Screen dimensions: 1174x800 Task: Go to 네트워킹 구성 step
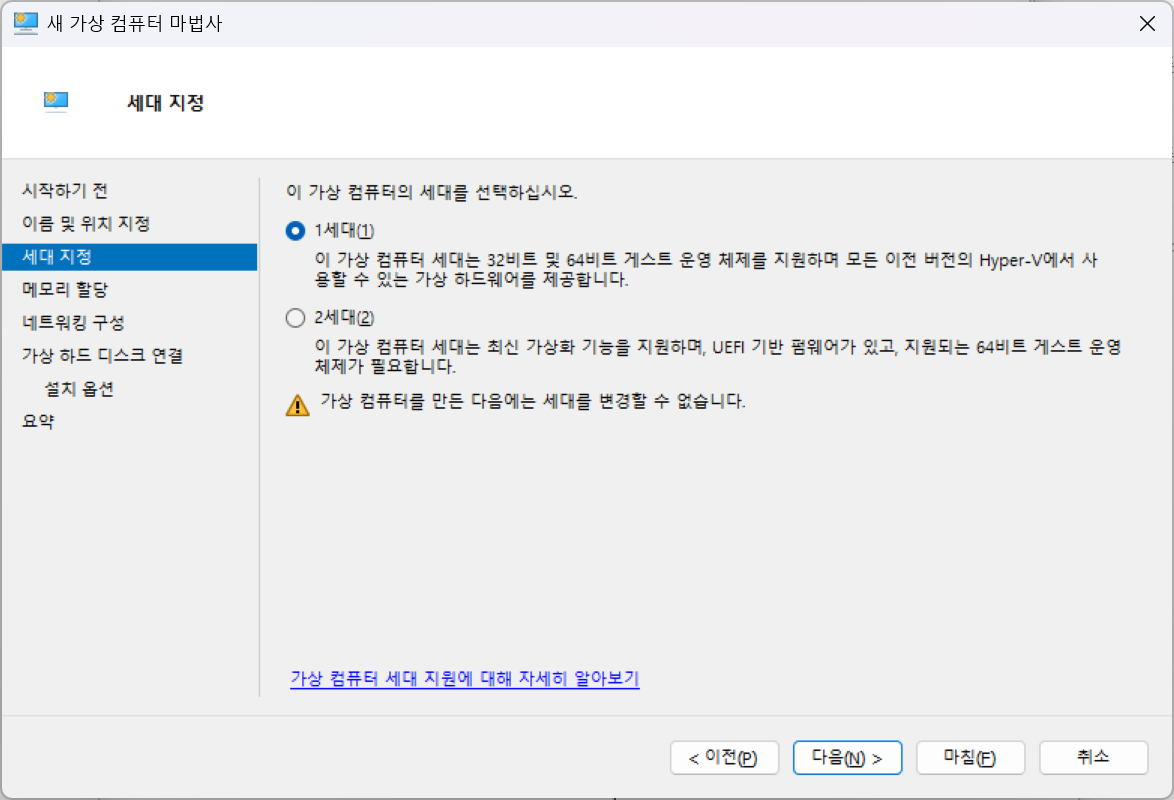point(73,323)
